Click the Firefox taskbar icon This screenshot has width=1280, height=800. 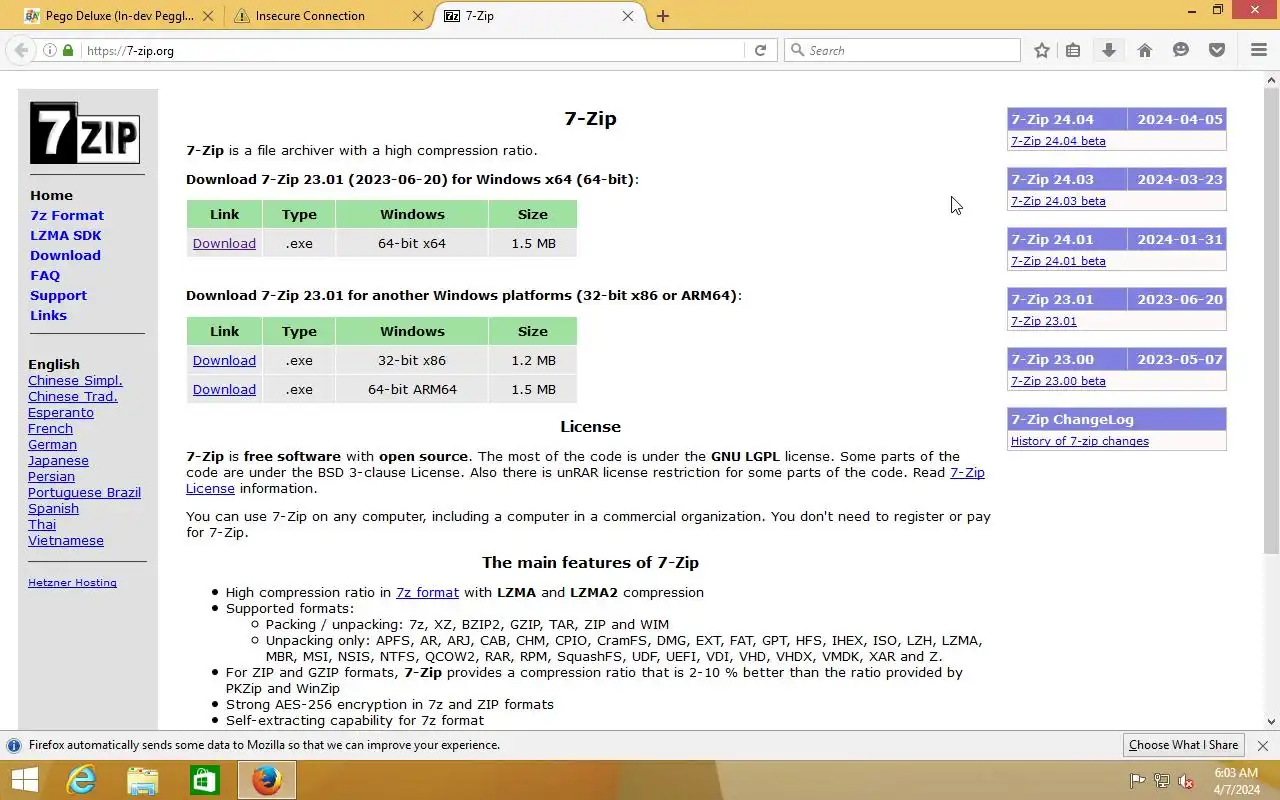[267, 780]
